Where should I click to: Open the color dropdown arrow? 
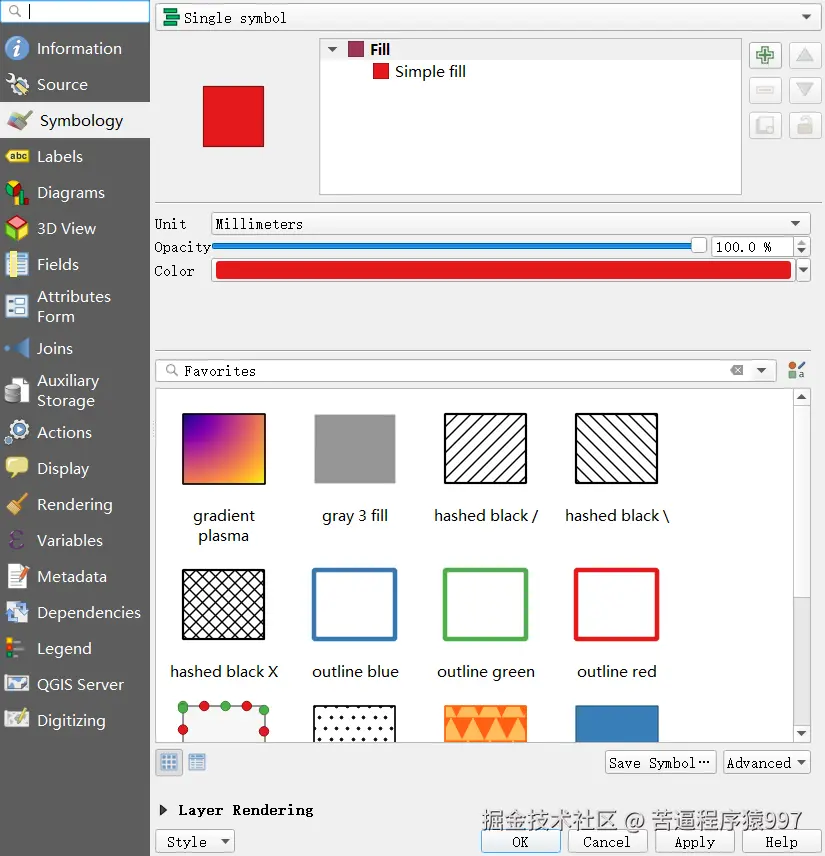coord(803,270)
